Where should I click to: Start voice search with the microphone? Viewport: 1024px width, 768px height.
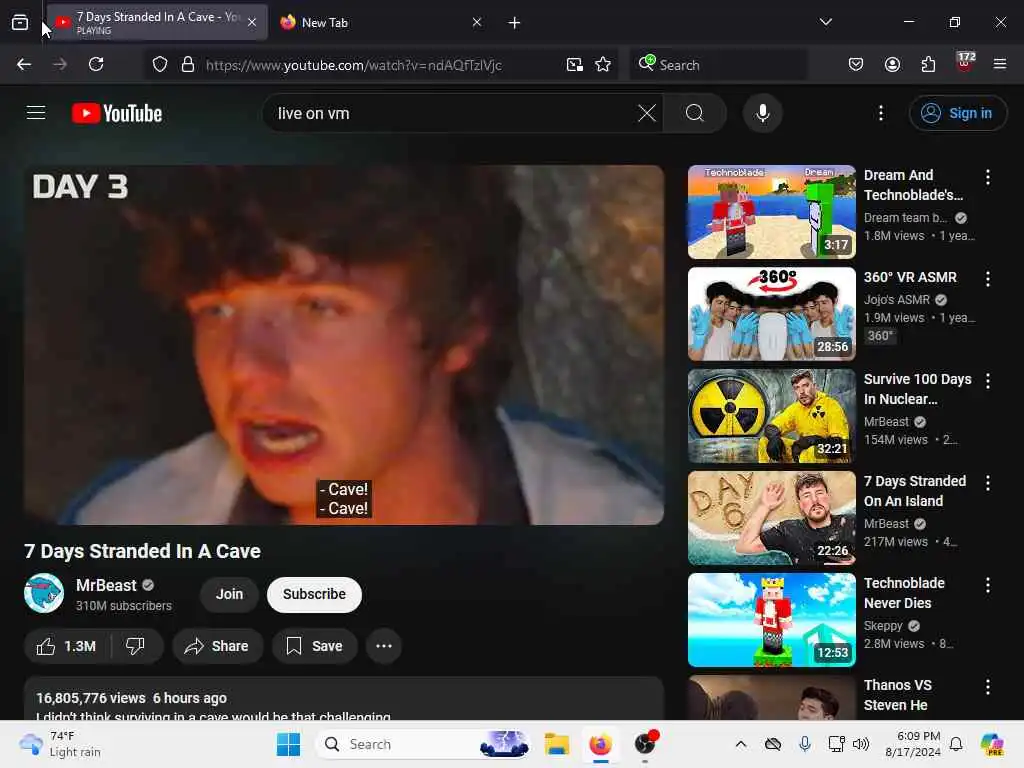(x=762, y=113)
